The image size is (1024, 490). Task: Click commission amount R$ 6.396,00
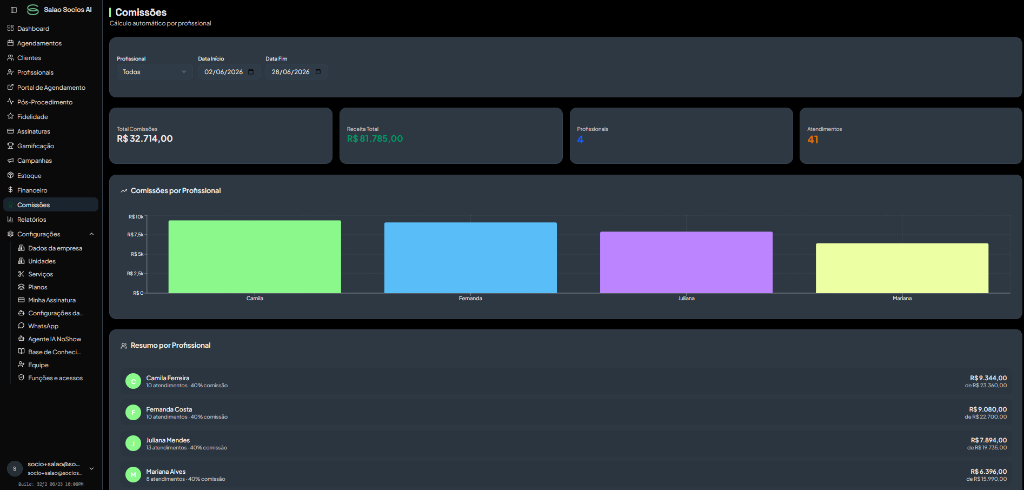click(x=988, y=471)
